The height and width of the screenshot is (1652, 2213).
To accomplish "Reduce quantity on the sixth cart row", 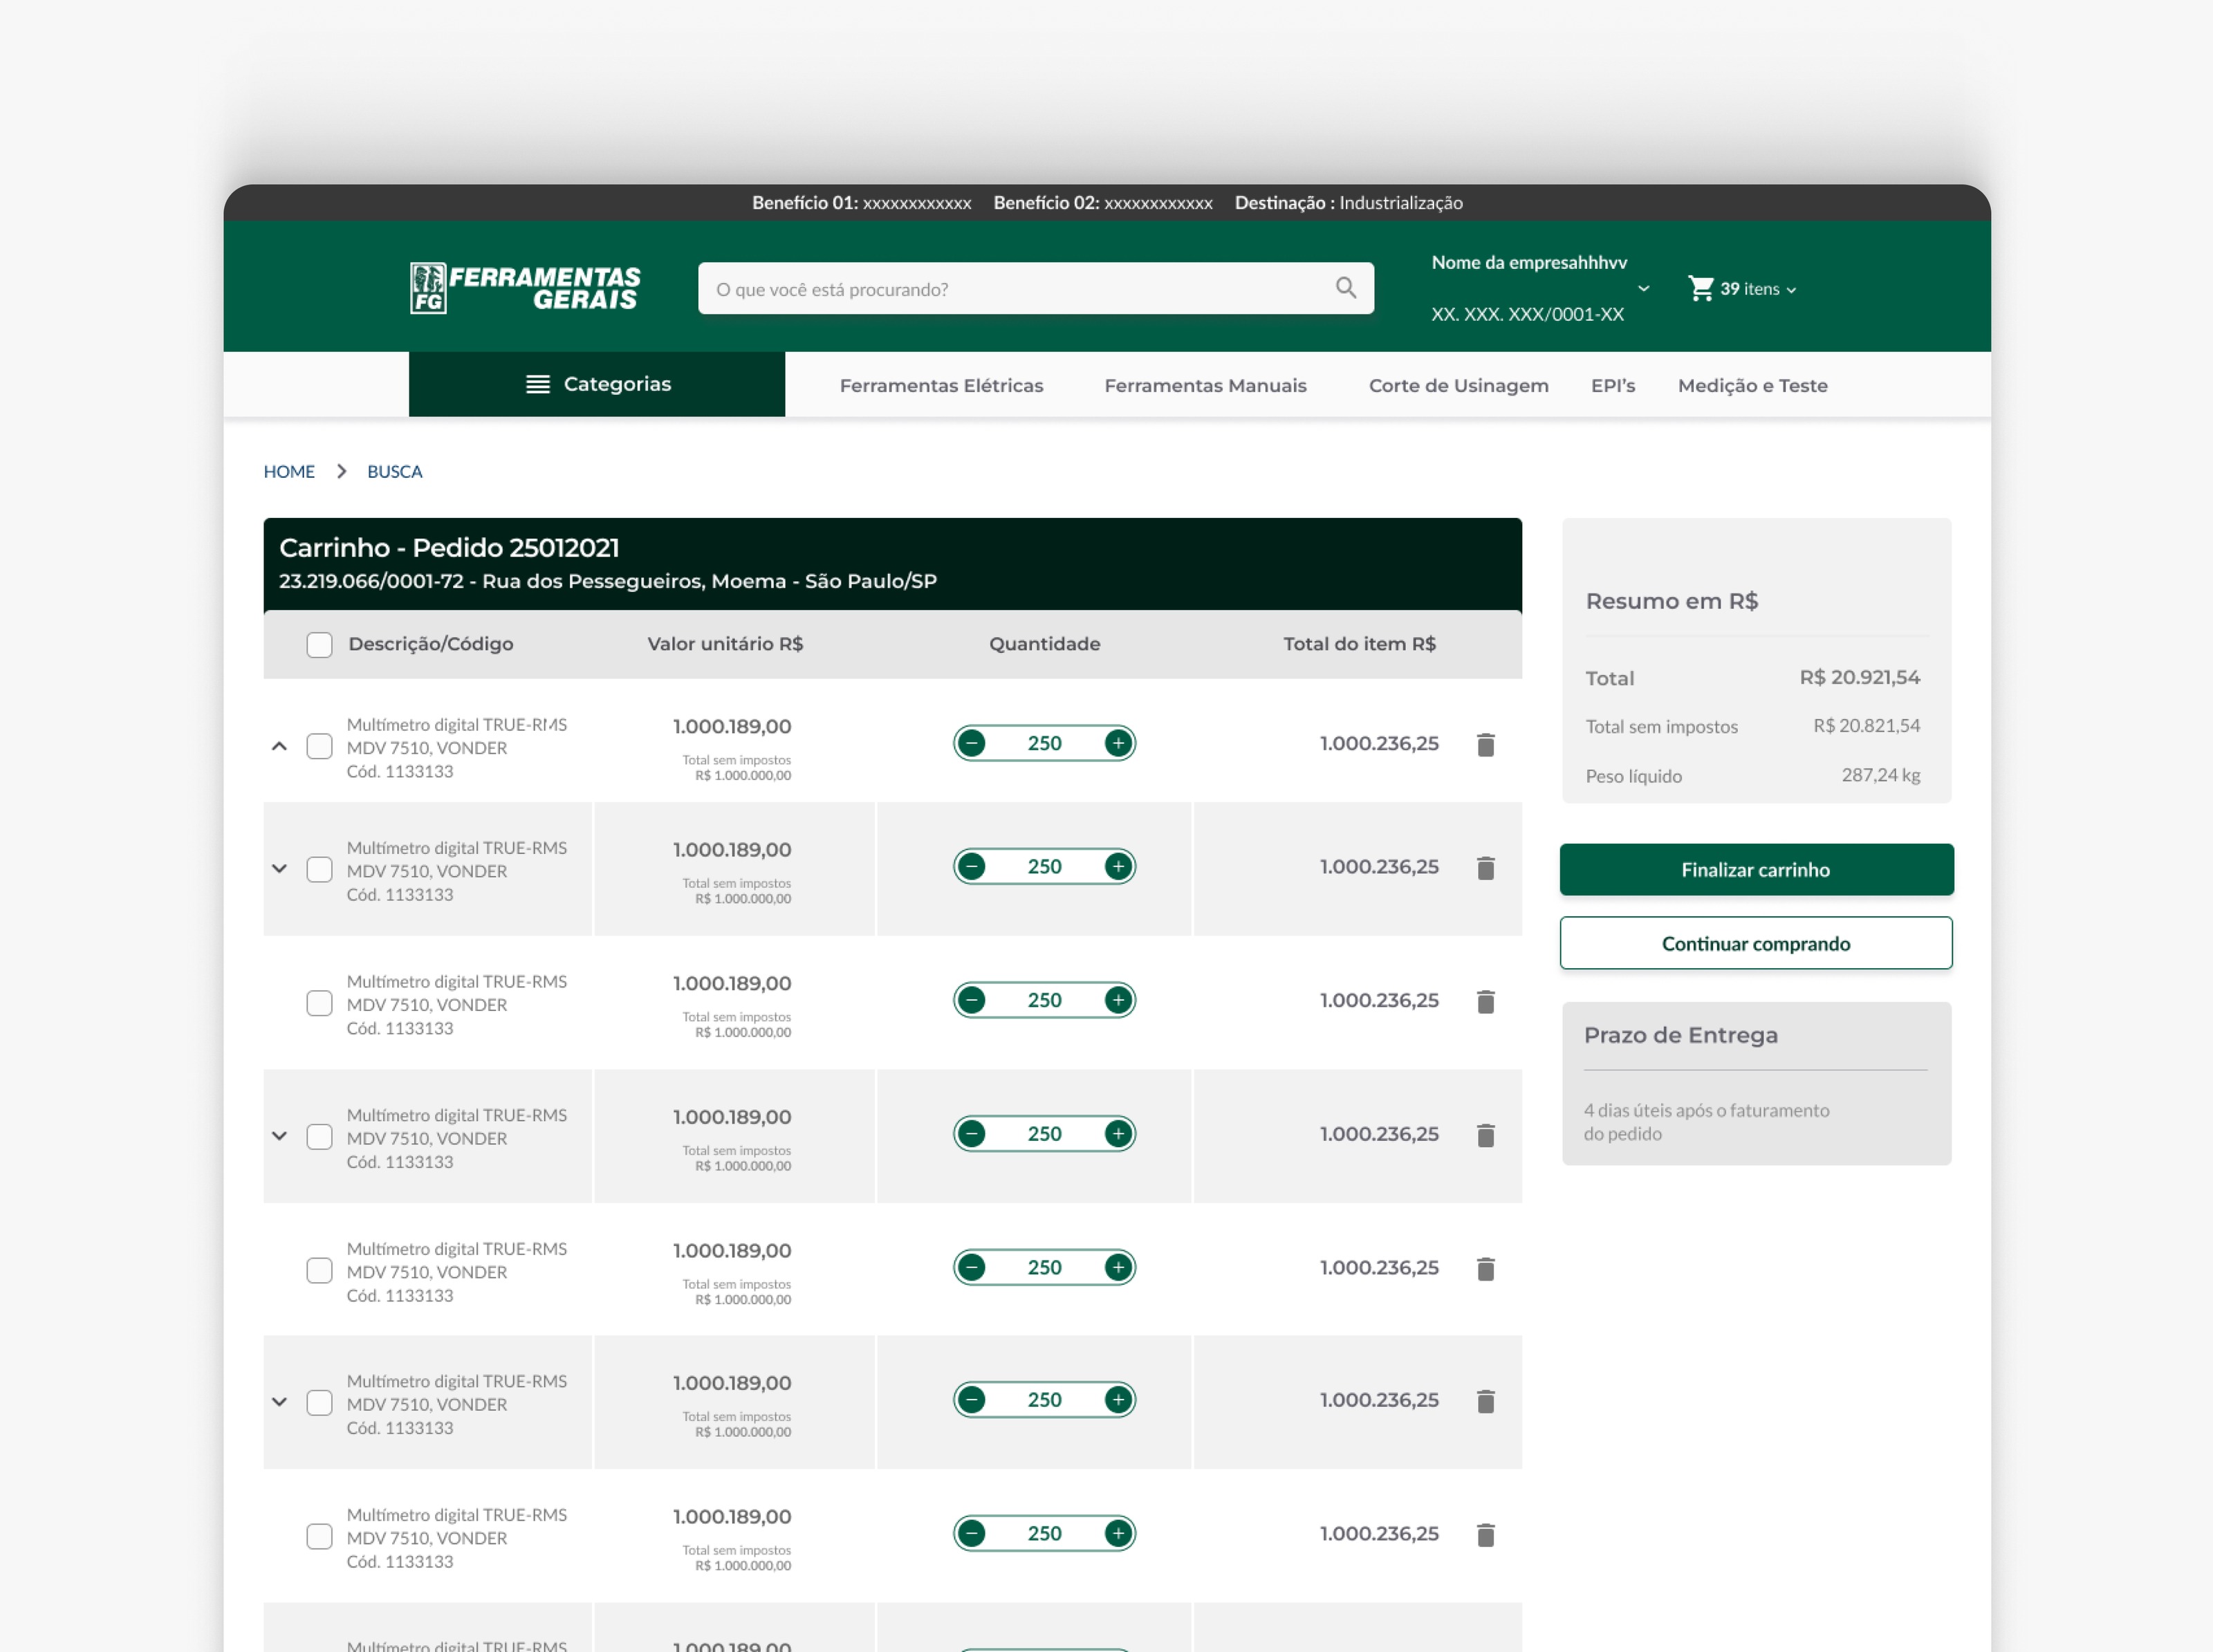I will pos(971,1400).
